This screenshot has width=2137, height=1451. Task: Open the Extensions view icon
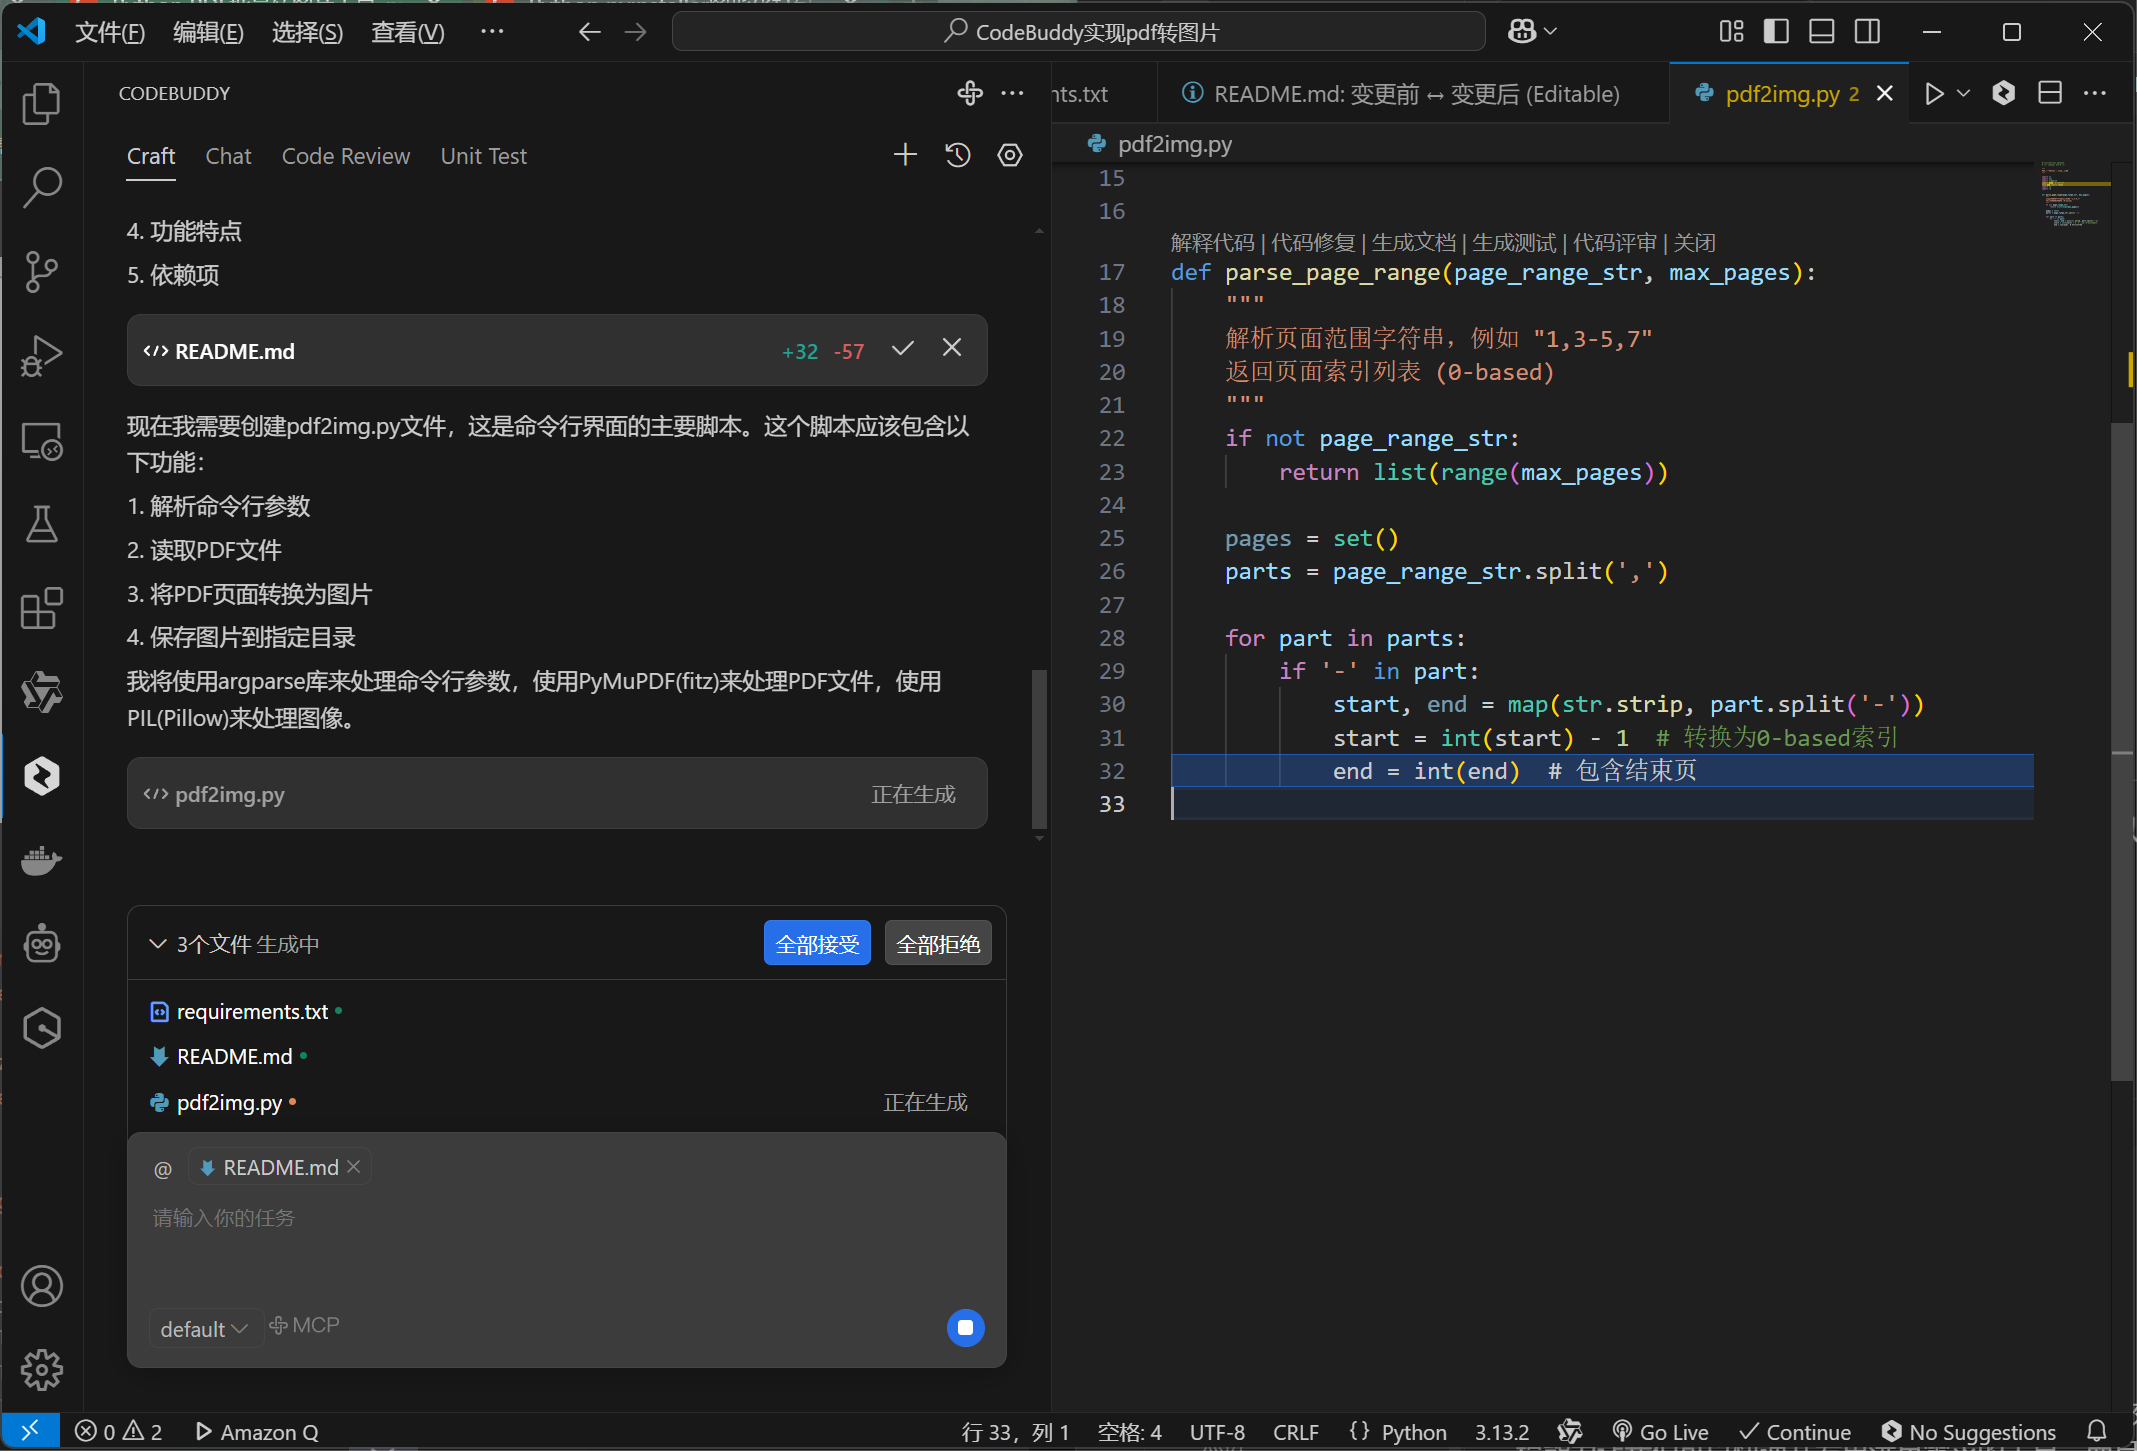coord(41,608)
